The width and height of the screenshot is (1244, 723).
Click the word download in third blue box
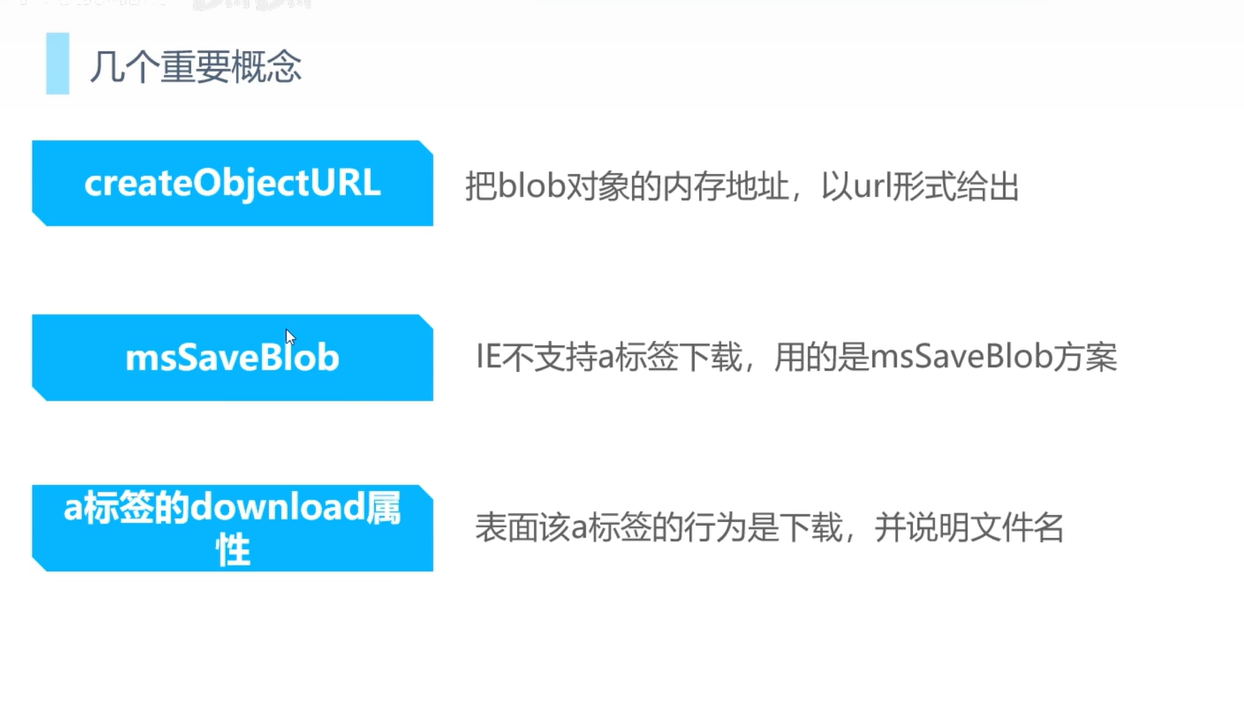click(x=277, y=508)
